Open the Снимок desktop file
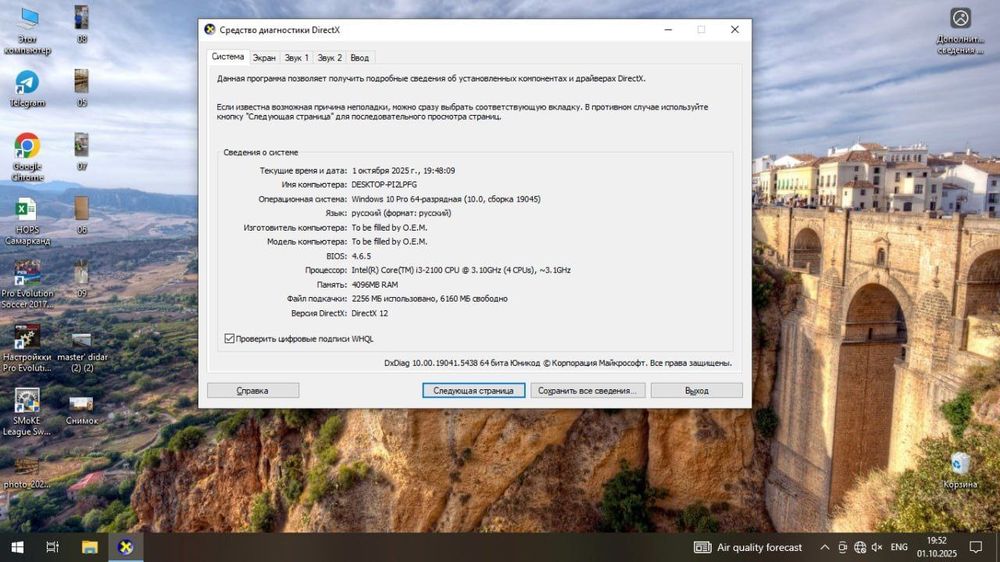1000x562 pixels. click(82, 410)
